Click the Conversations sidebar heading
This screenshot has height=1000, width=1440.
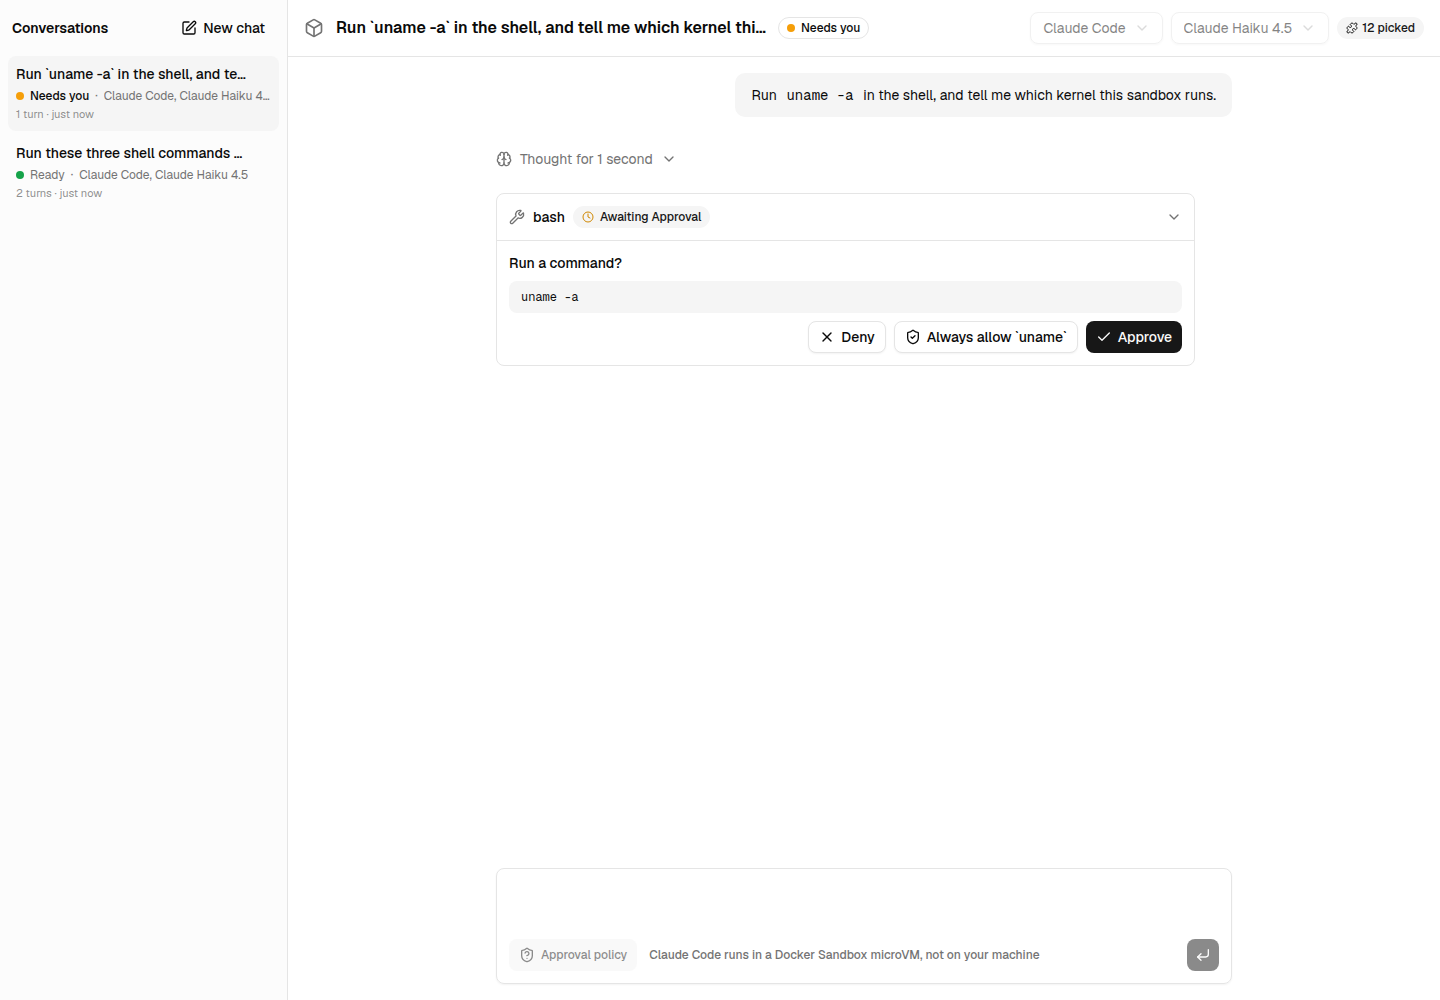point(60,28)
